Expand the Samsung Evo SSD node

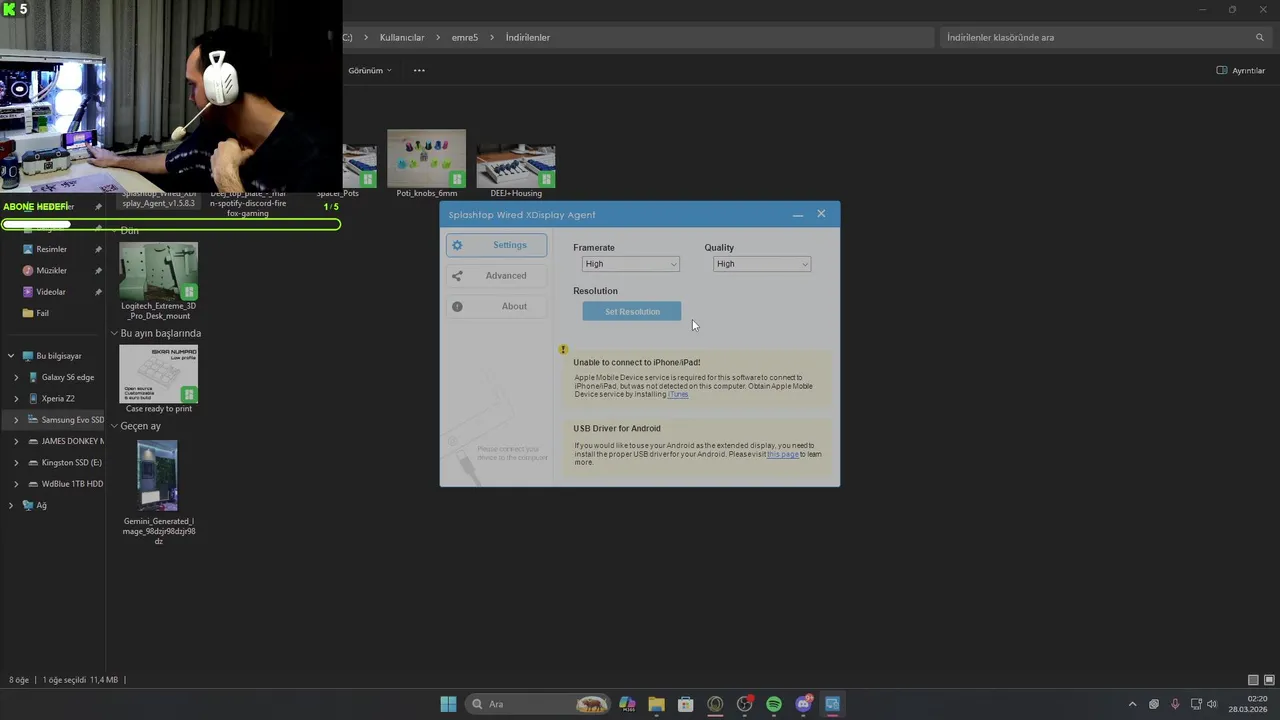16,420
